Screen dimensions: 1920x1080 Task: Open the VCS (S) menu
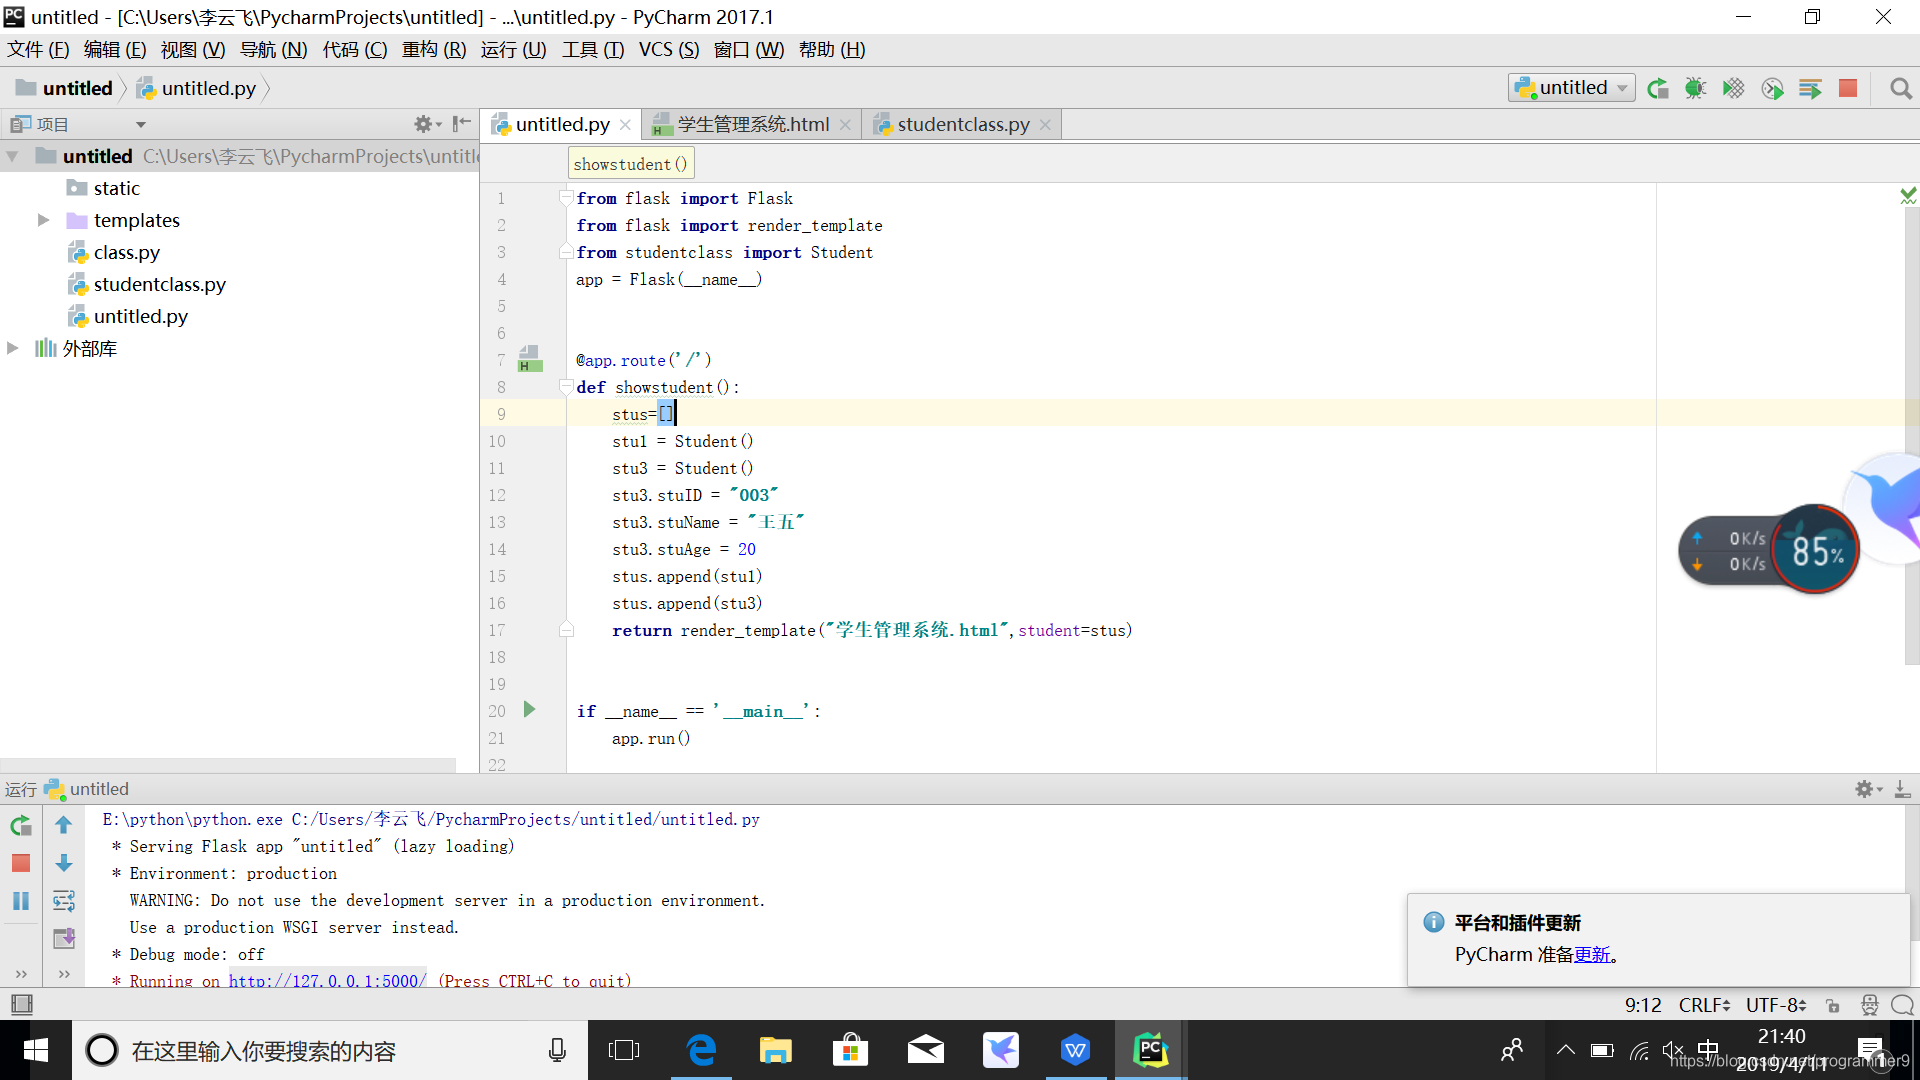668,49
